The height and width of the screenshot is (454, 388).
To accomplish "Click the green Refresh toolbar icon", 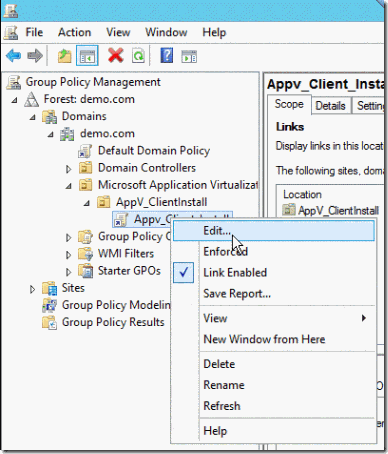I will (x=138, y=56).
